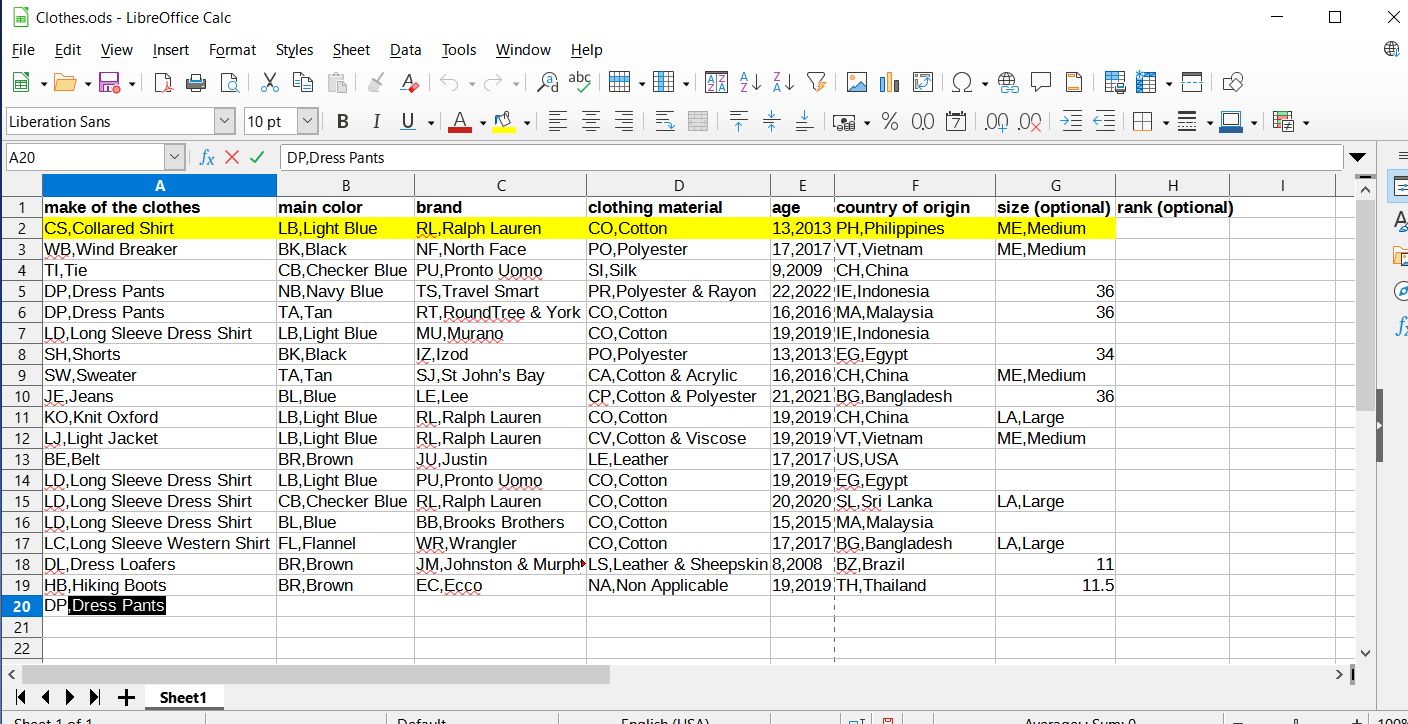The width and height of the screenshot is (1408, 724).
Task: Open Find & Replace
Action: pos(547,82)
